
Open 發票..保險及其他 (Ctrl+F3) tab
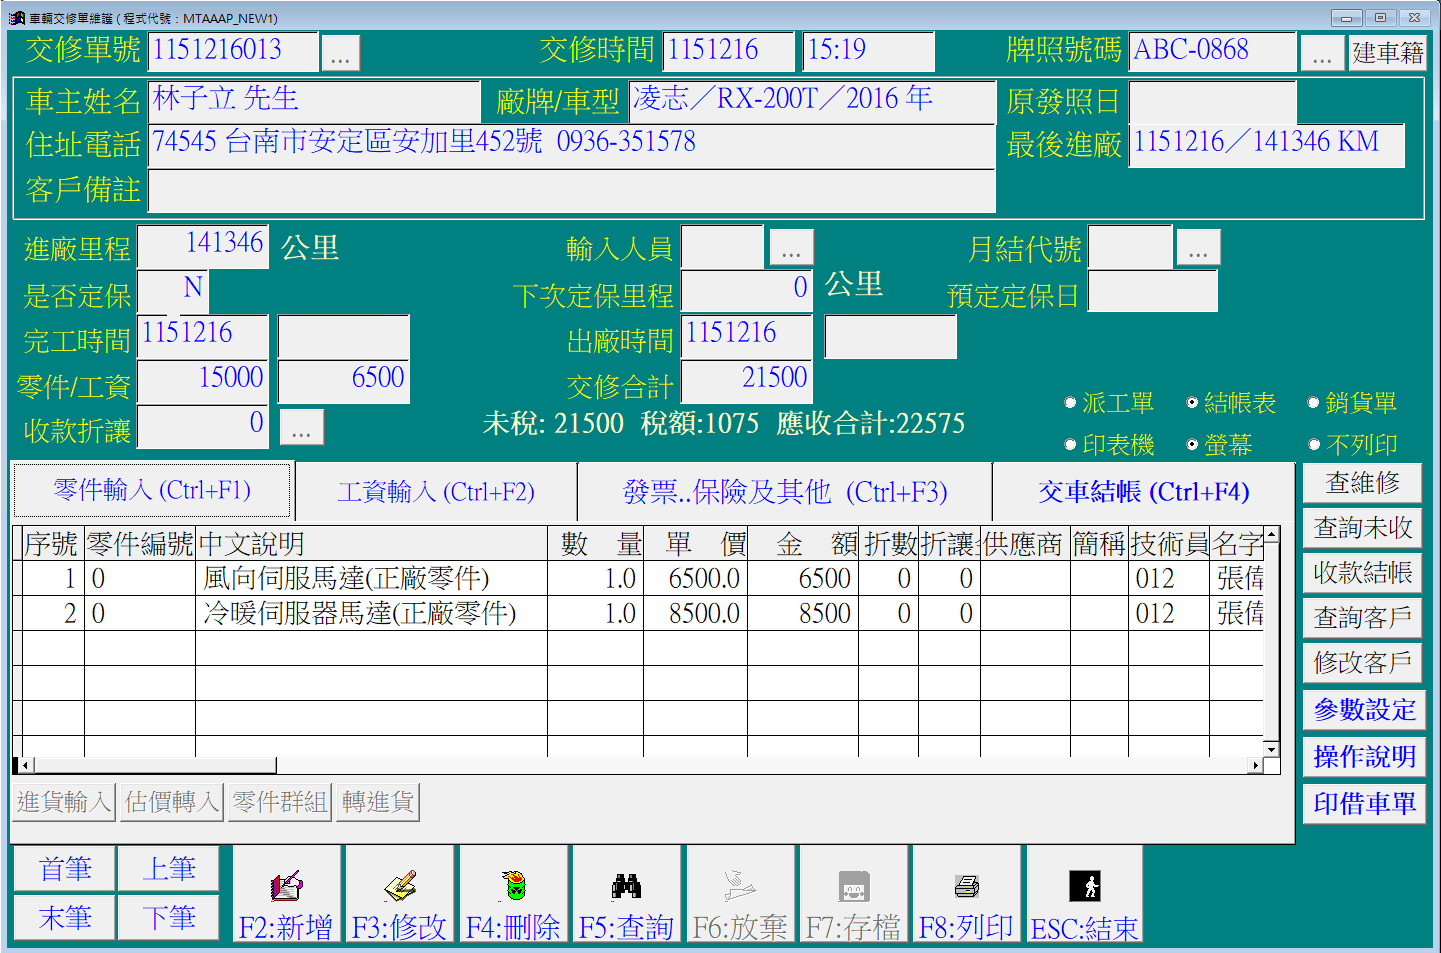[785, 492]
